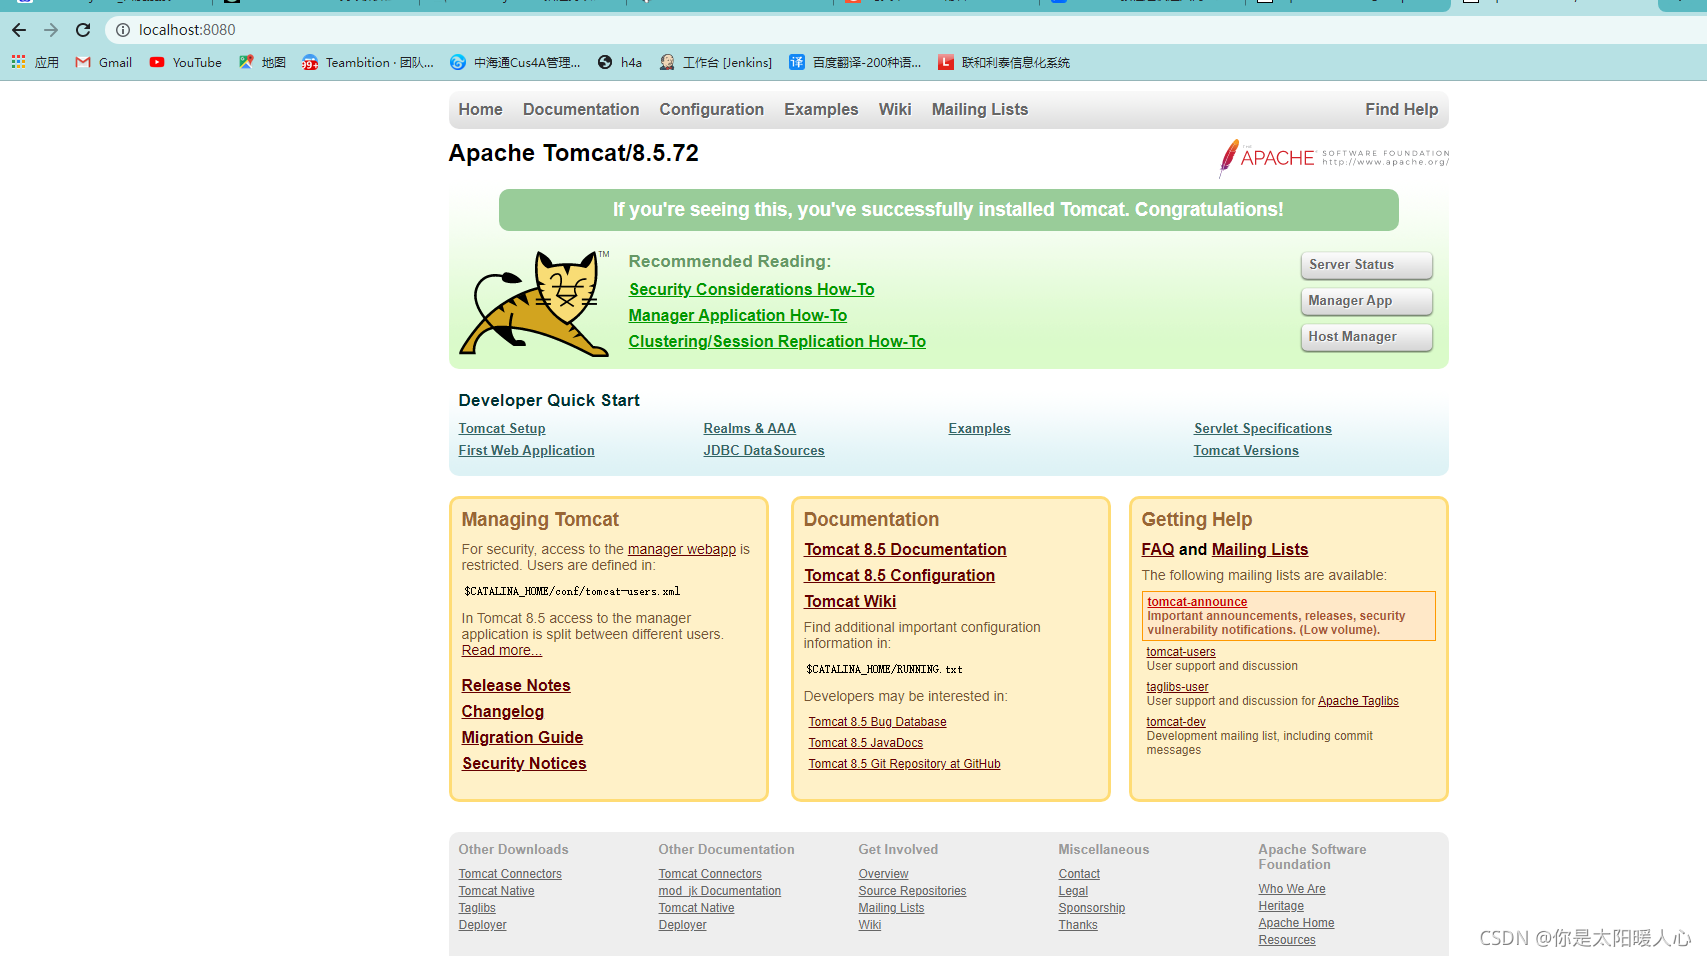Reload the page with refresh icon
1707x956 pixels.
coord(83,30)
